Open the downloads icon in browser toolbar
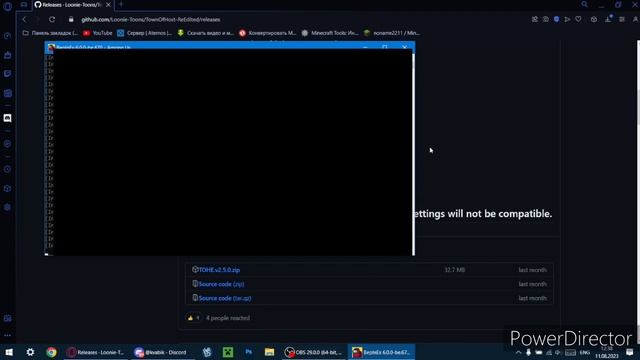The width and height of the screenshot is (640, 360). [608, 19]
